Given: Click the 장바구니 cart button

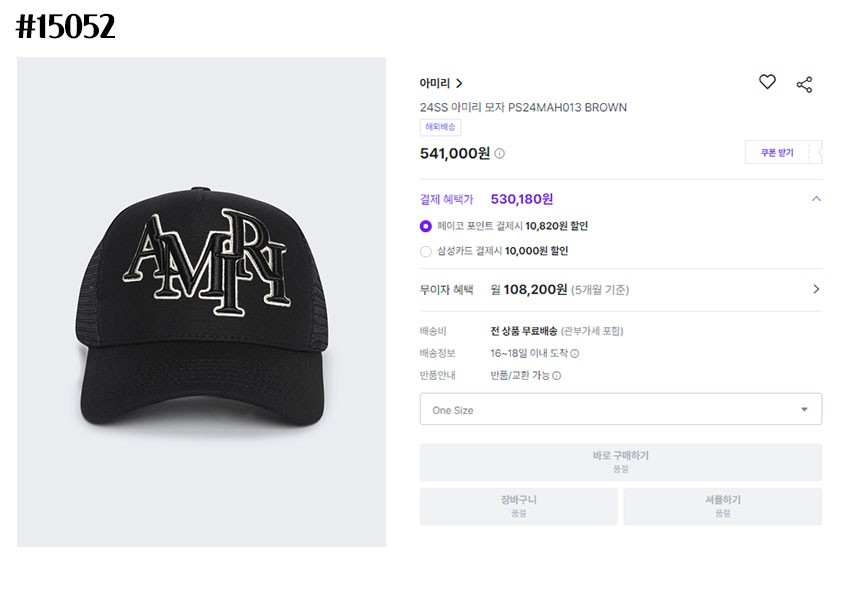Looking at the screenshot, I should [x=518, y=506].
